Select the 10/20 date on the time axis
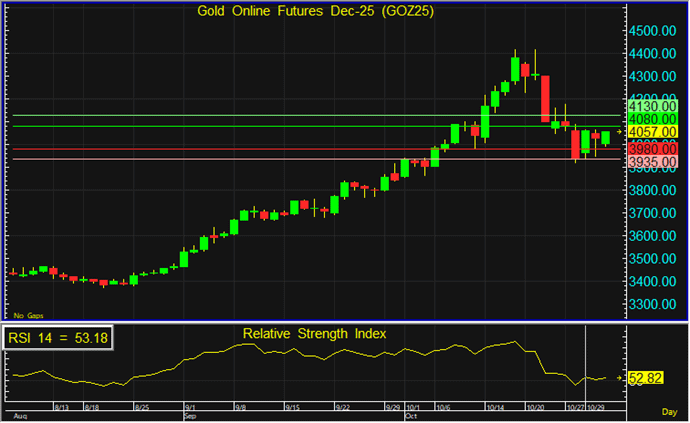Viewport: 690px width, 423px height. [536, 408]
